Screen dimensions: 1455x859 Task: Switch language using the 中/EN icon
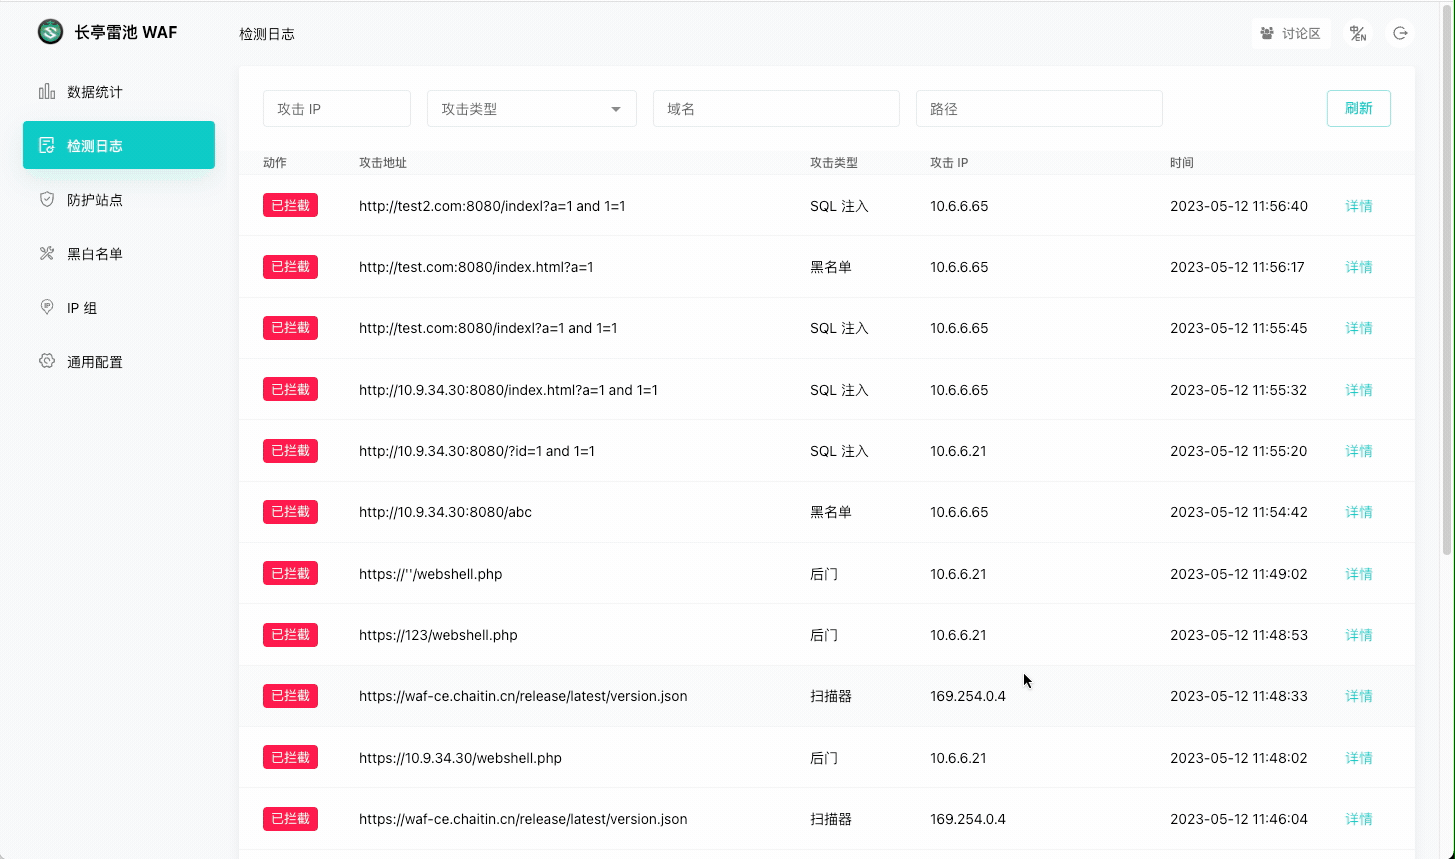(1358, 32)
